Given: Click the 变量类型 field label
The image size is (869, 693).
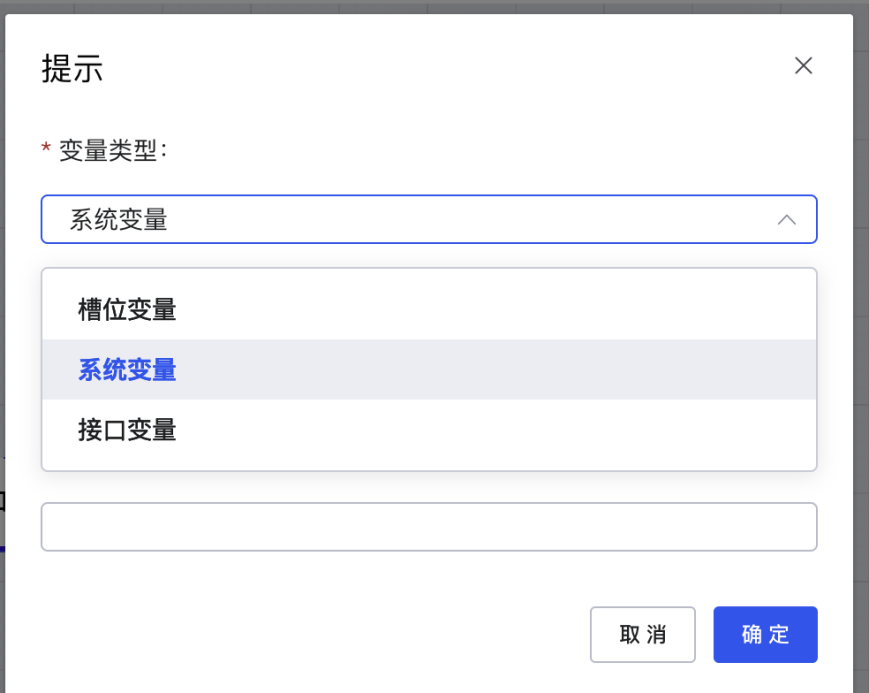Looking at the screenshot, I should click(x=113, y=150).
